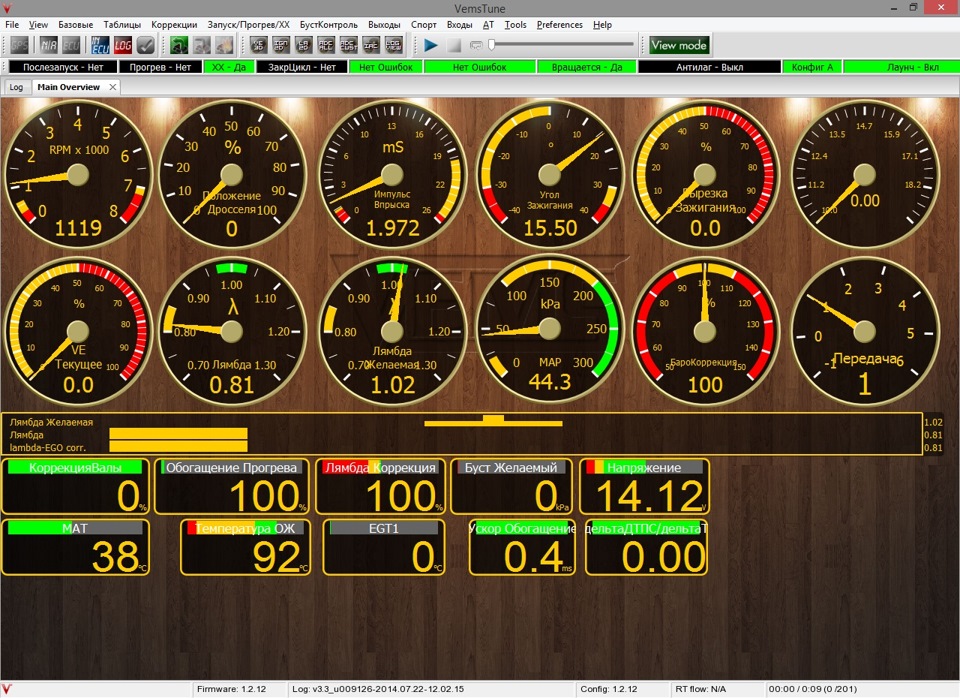960x698 pixels.
Task: Click the IAC toolbar icon
Action: tap(371, 45)
